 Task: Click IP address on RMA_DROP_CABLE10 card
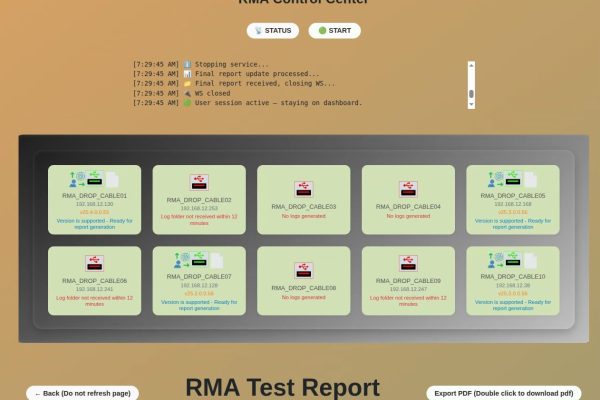pos(513,285)
